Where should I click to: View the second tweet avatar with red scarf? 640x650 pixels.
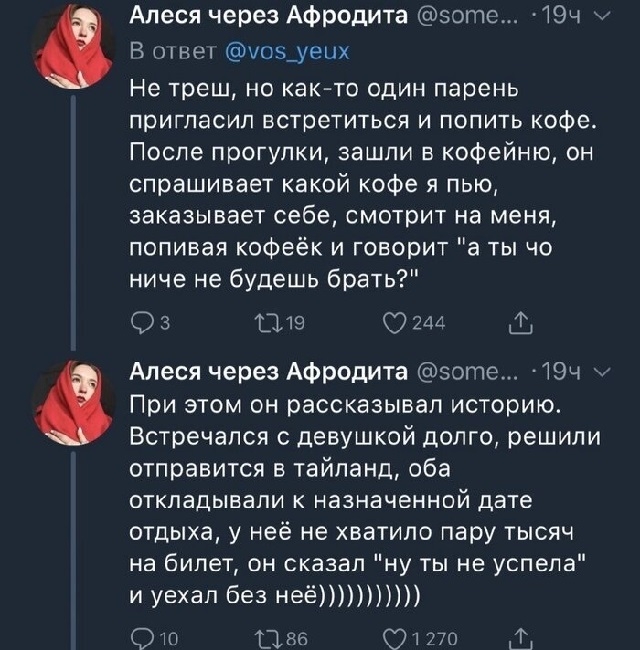73,402
